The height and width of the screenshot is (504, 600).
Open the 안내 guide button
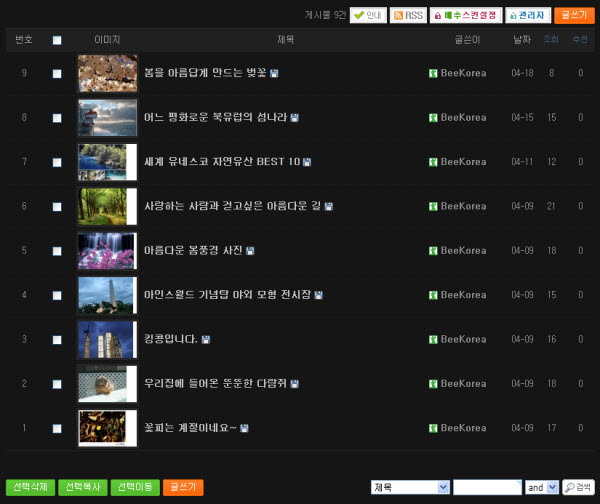click(x=368, y=15)
